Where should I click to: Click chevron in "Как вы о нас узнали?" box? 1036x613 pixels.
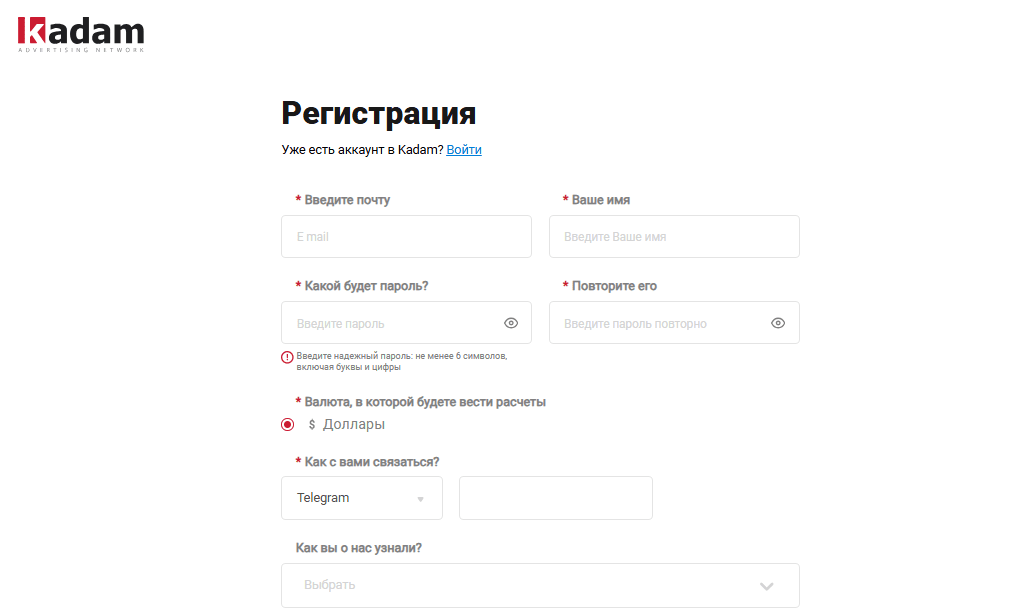[x=767, y=586]
